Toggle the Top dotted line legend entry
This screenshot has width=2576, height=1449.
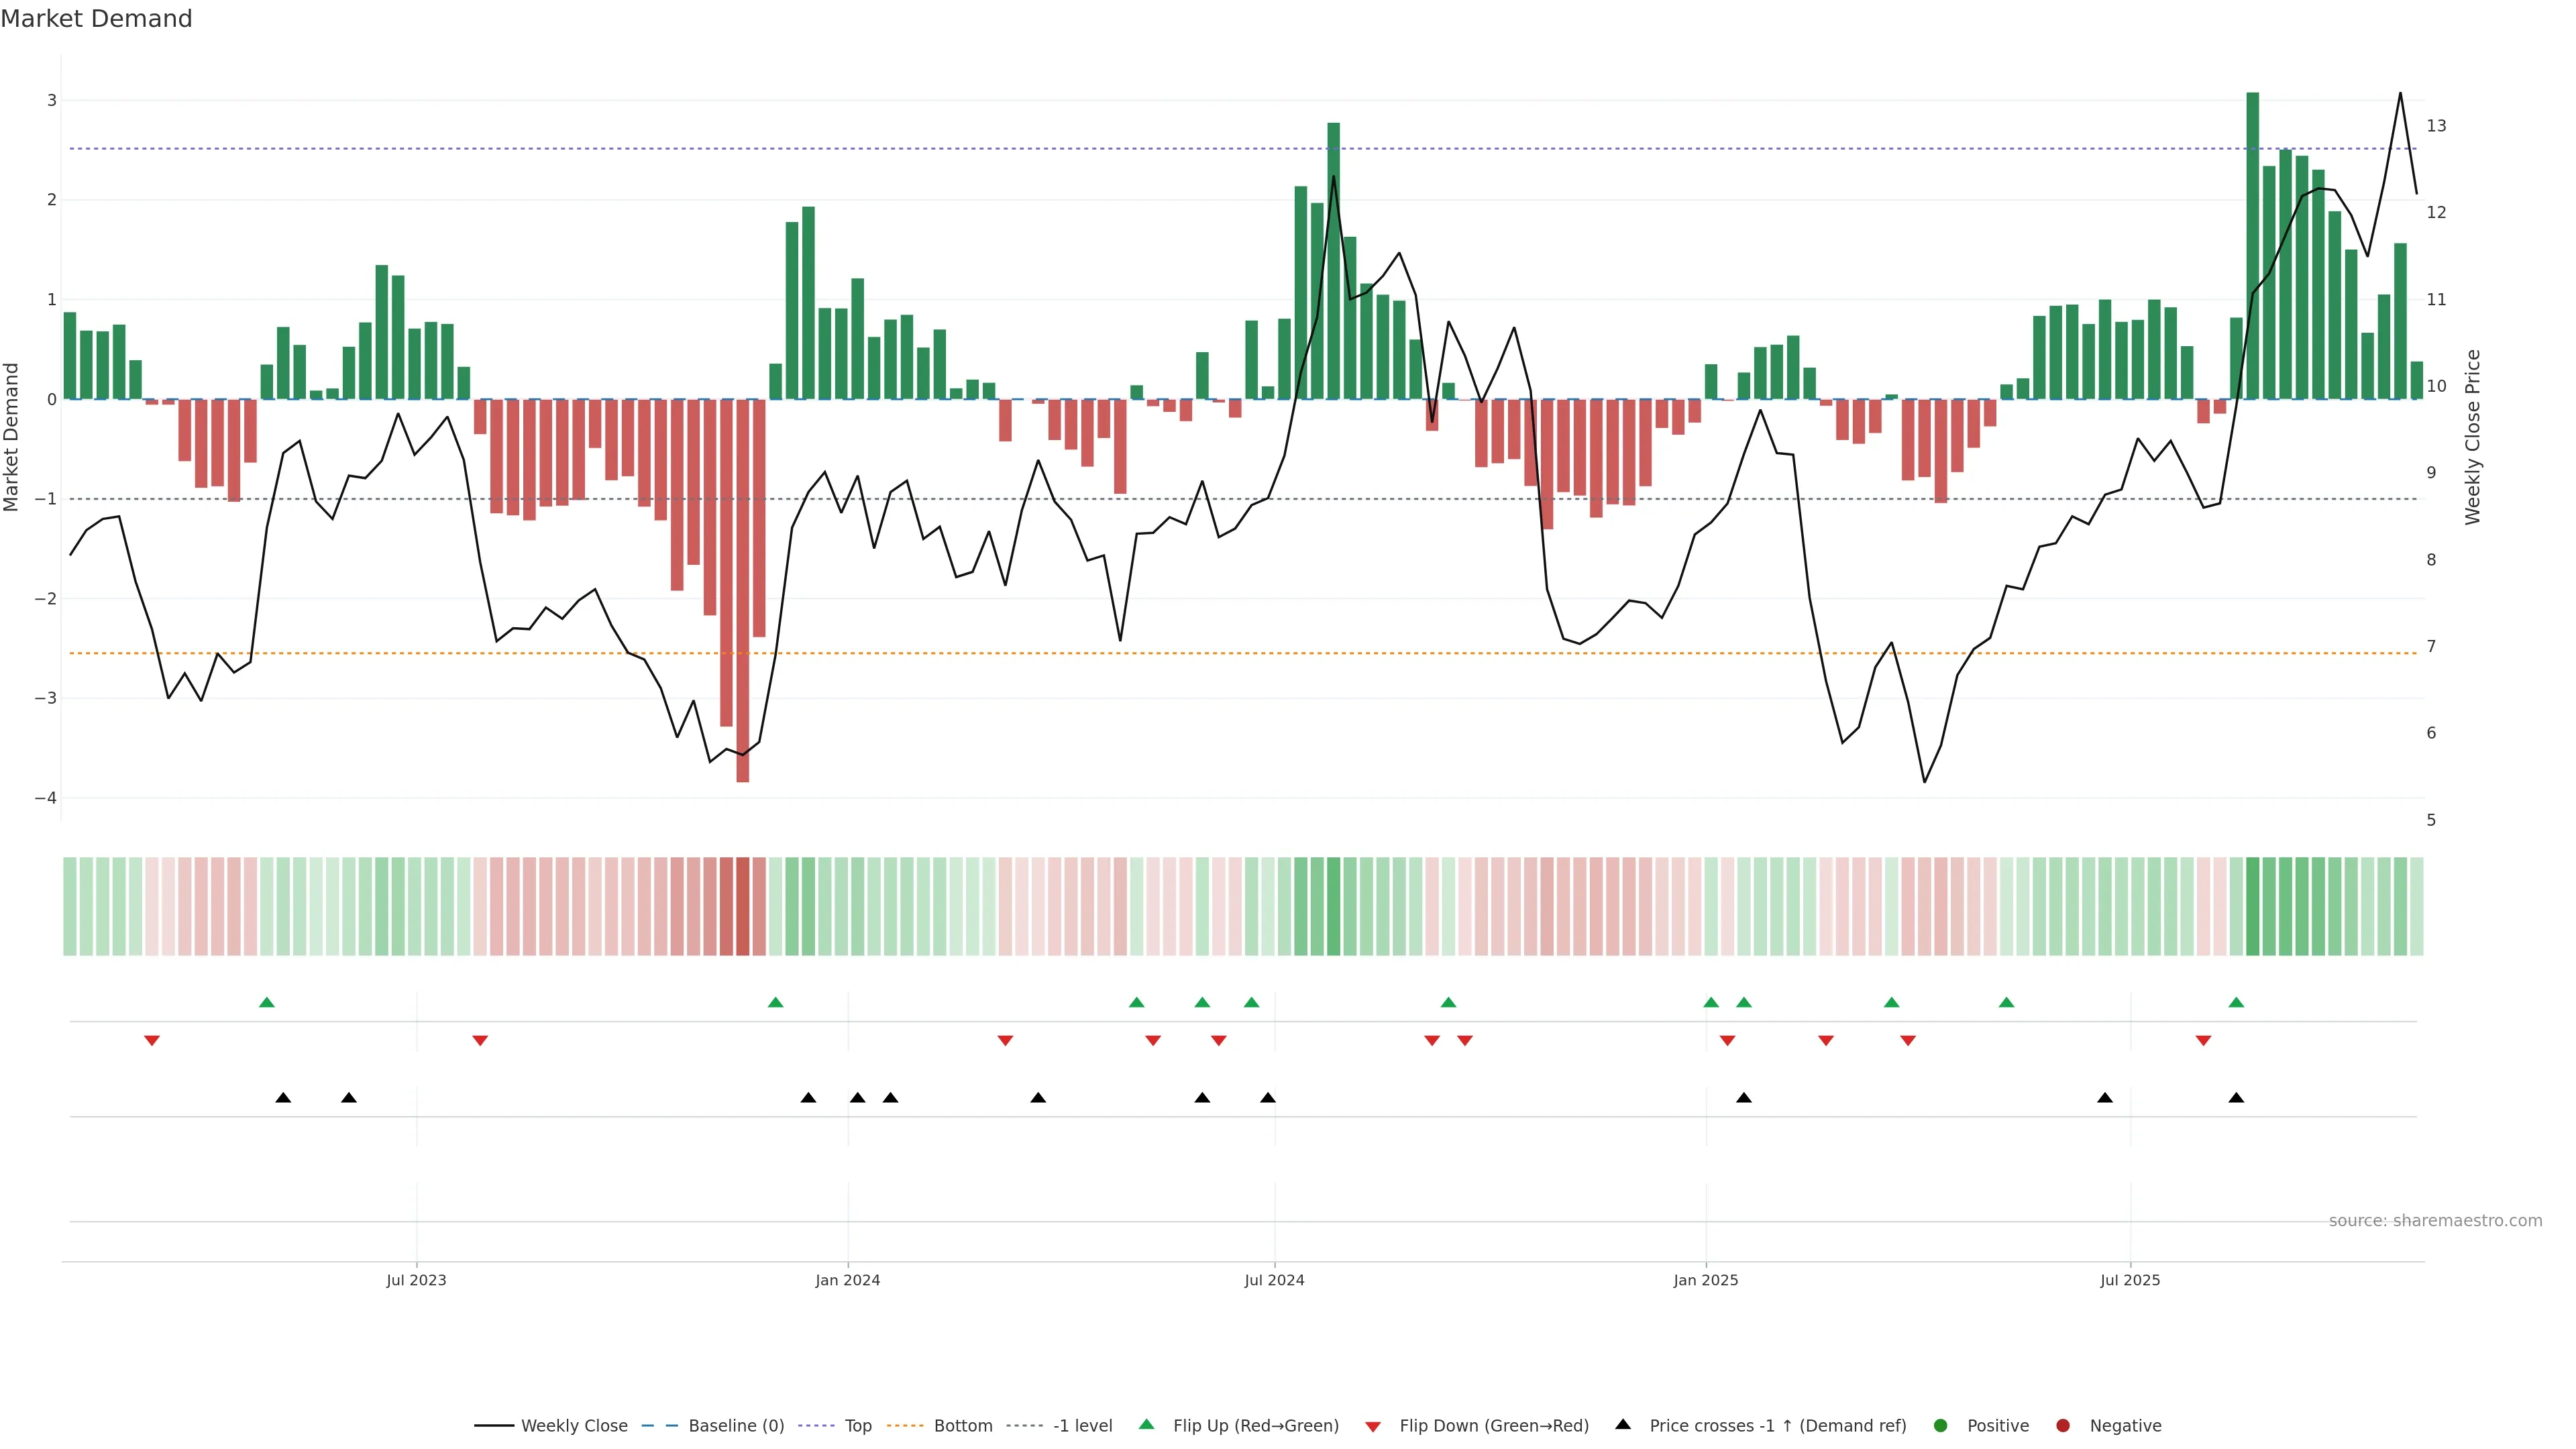click(x=857, y=1425)
